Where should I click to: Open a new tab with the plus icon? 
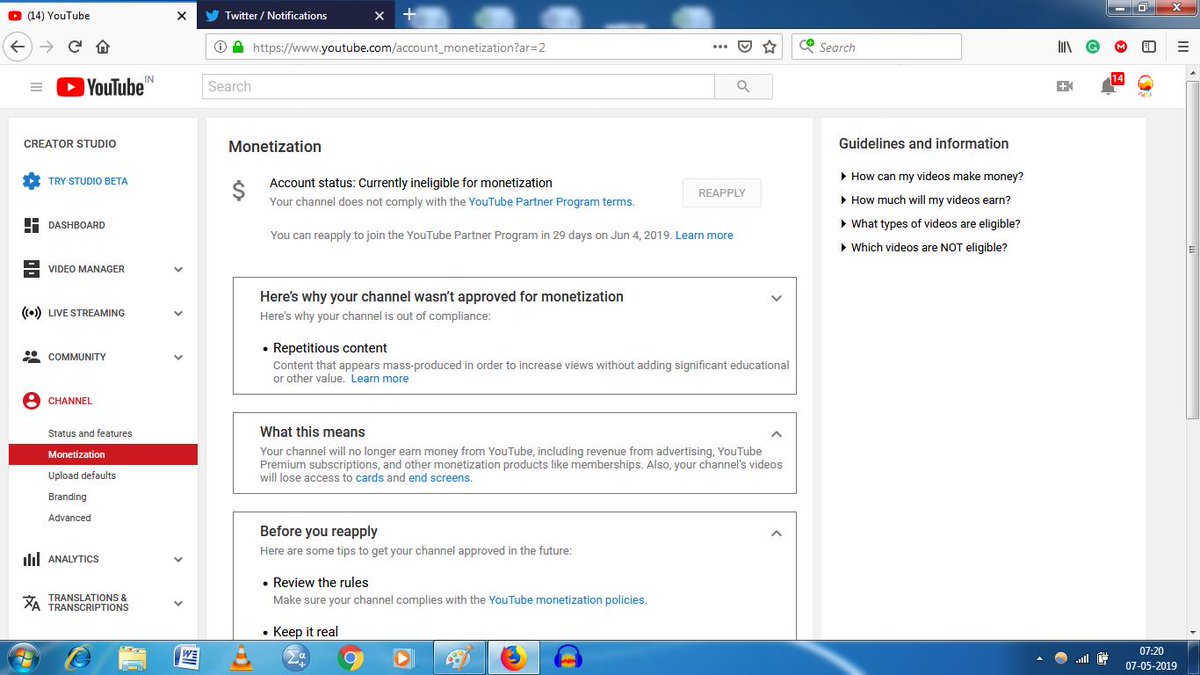[x=409, y=15]
